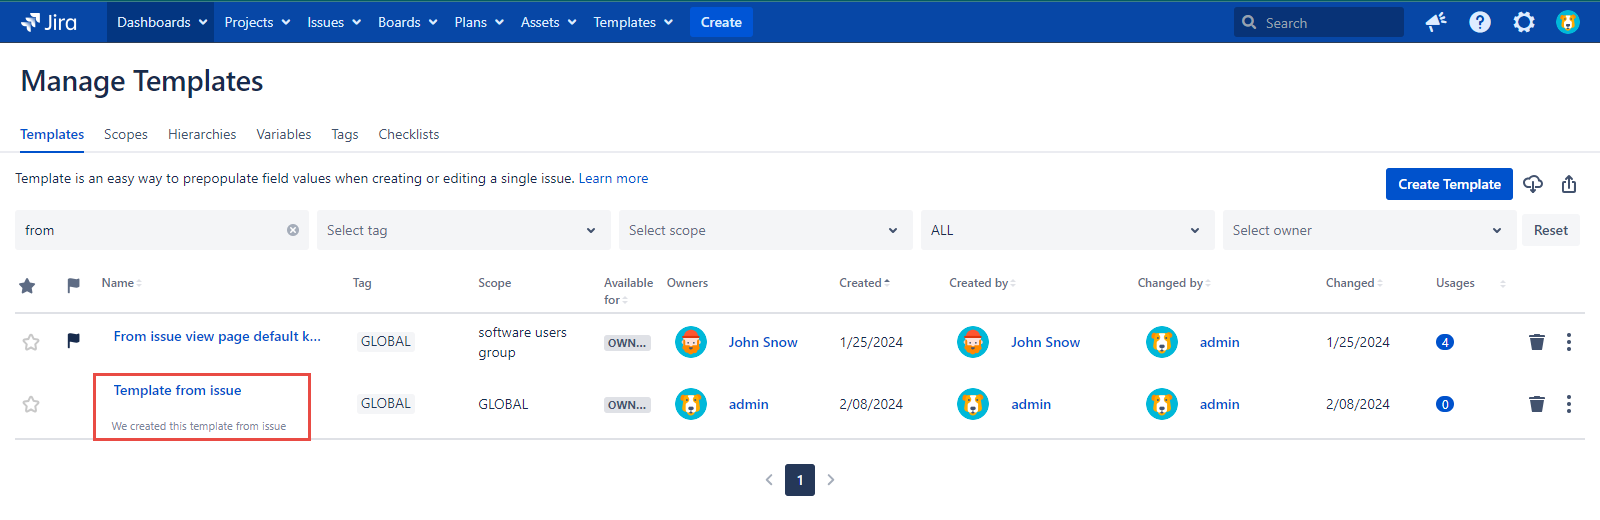
Task: Expand the Select tag dropdown
Action: tap(463, 230)
